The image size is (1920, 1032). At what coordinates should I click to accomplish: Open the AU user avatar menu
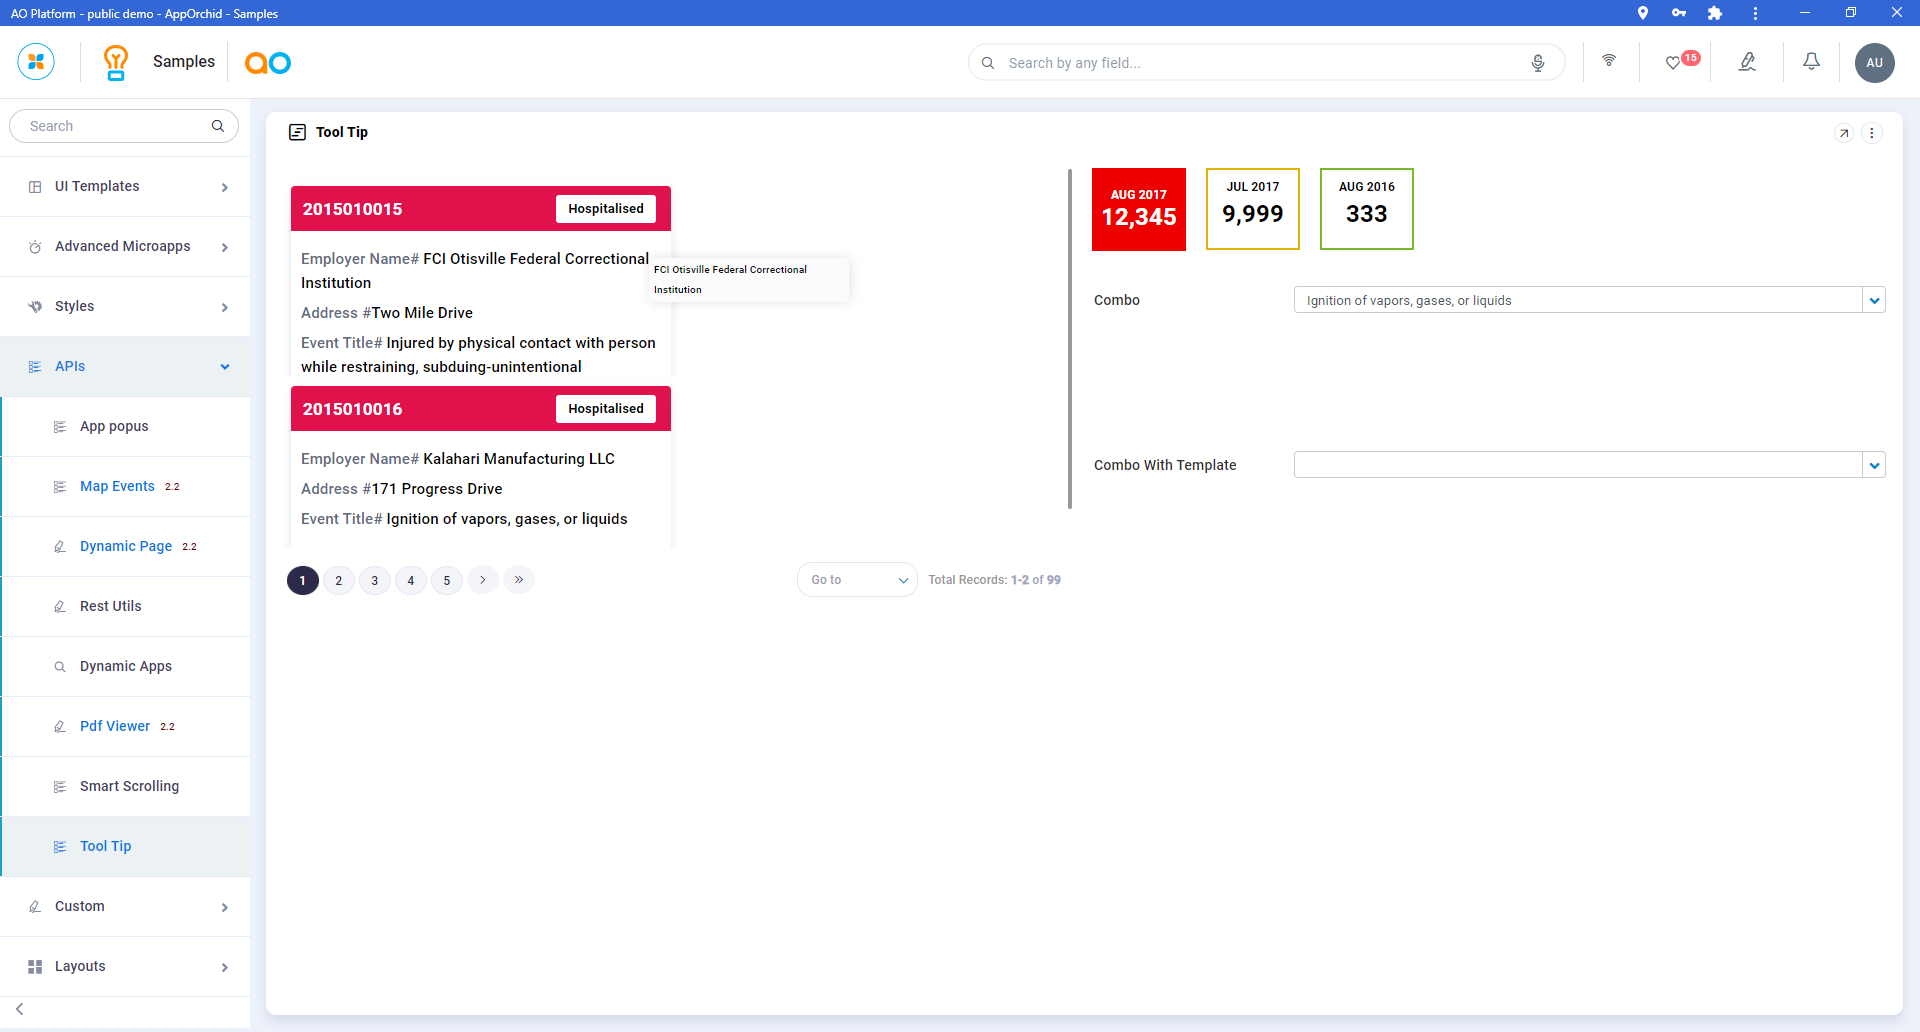coord(1874,62)
